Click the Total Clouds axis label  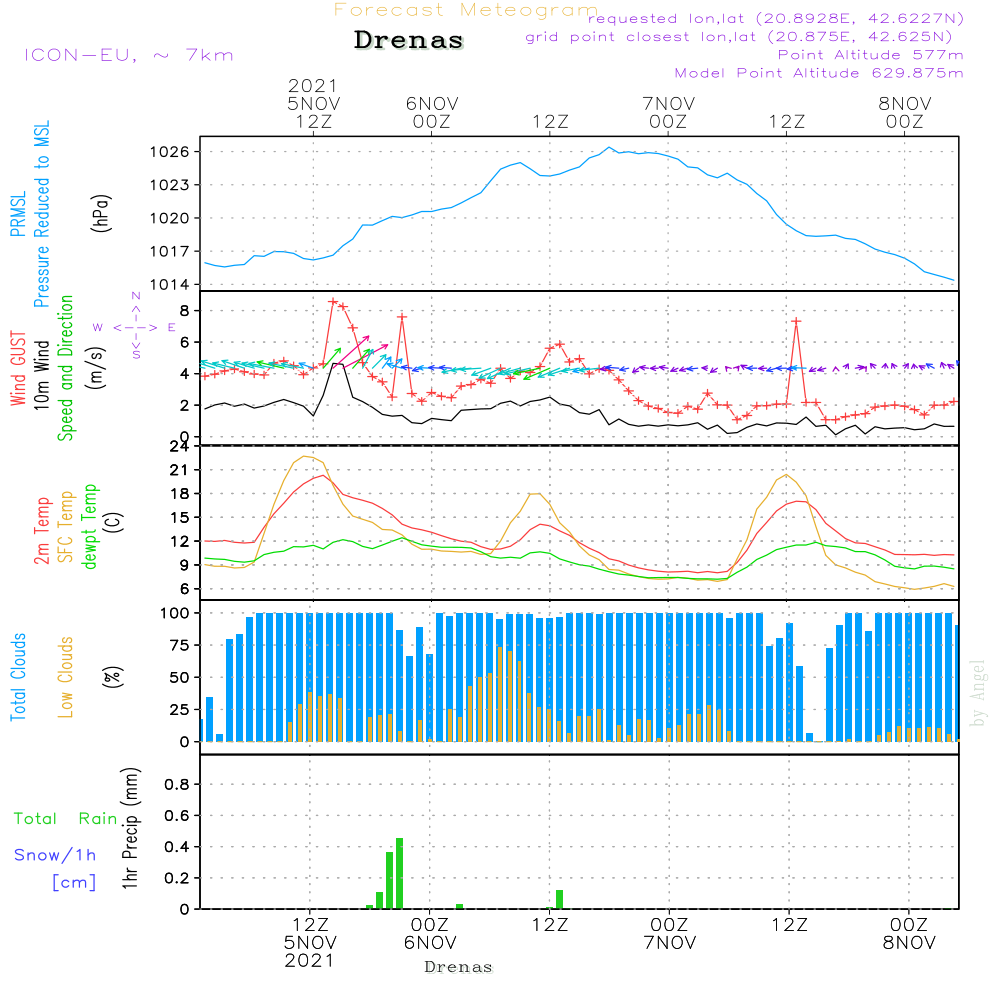click(x=19, y=677)
